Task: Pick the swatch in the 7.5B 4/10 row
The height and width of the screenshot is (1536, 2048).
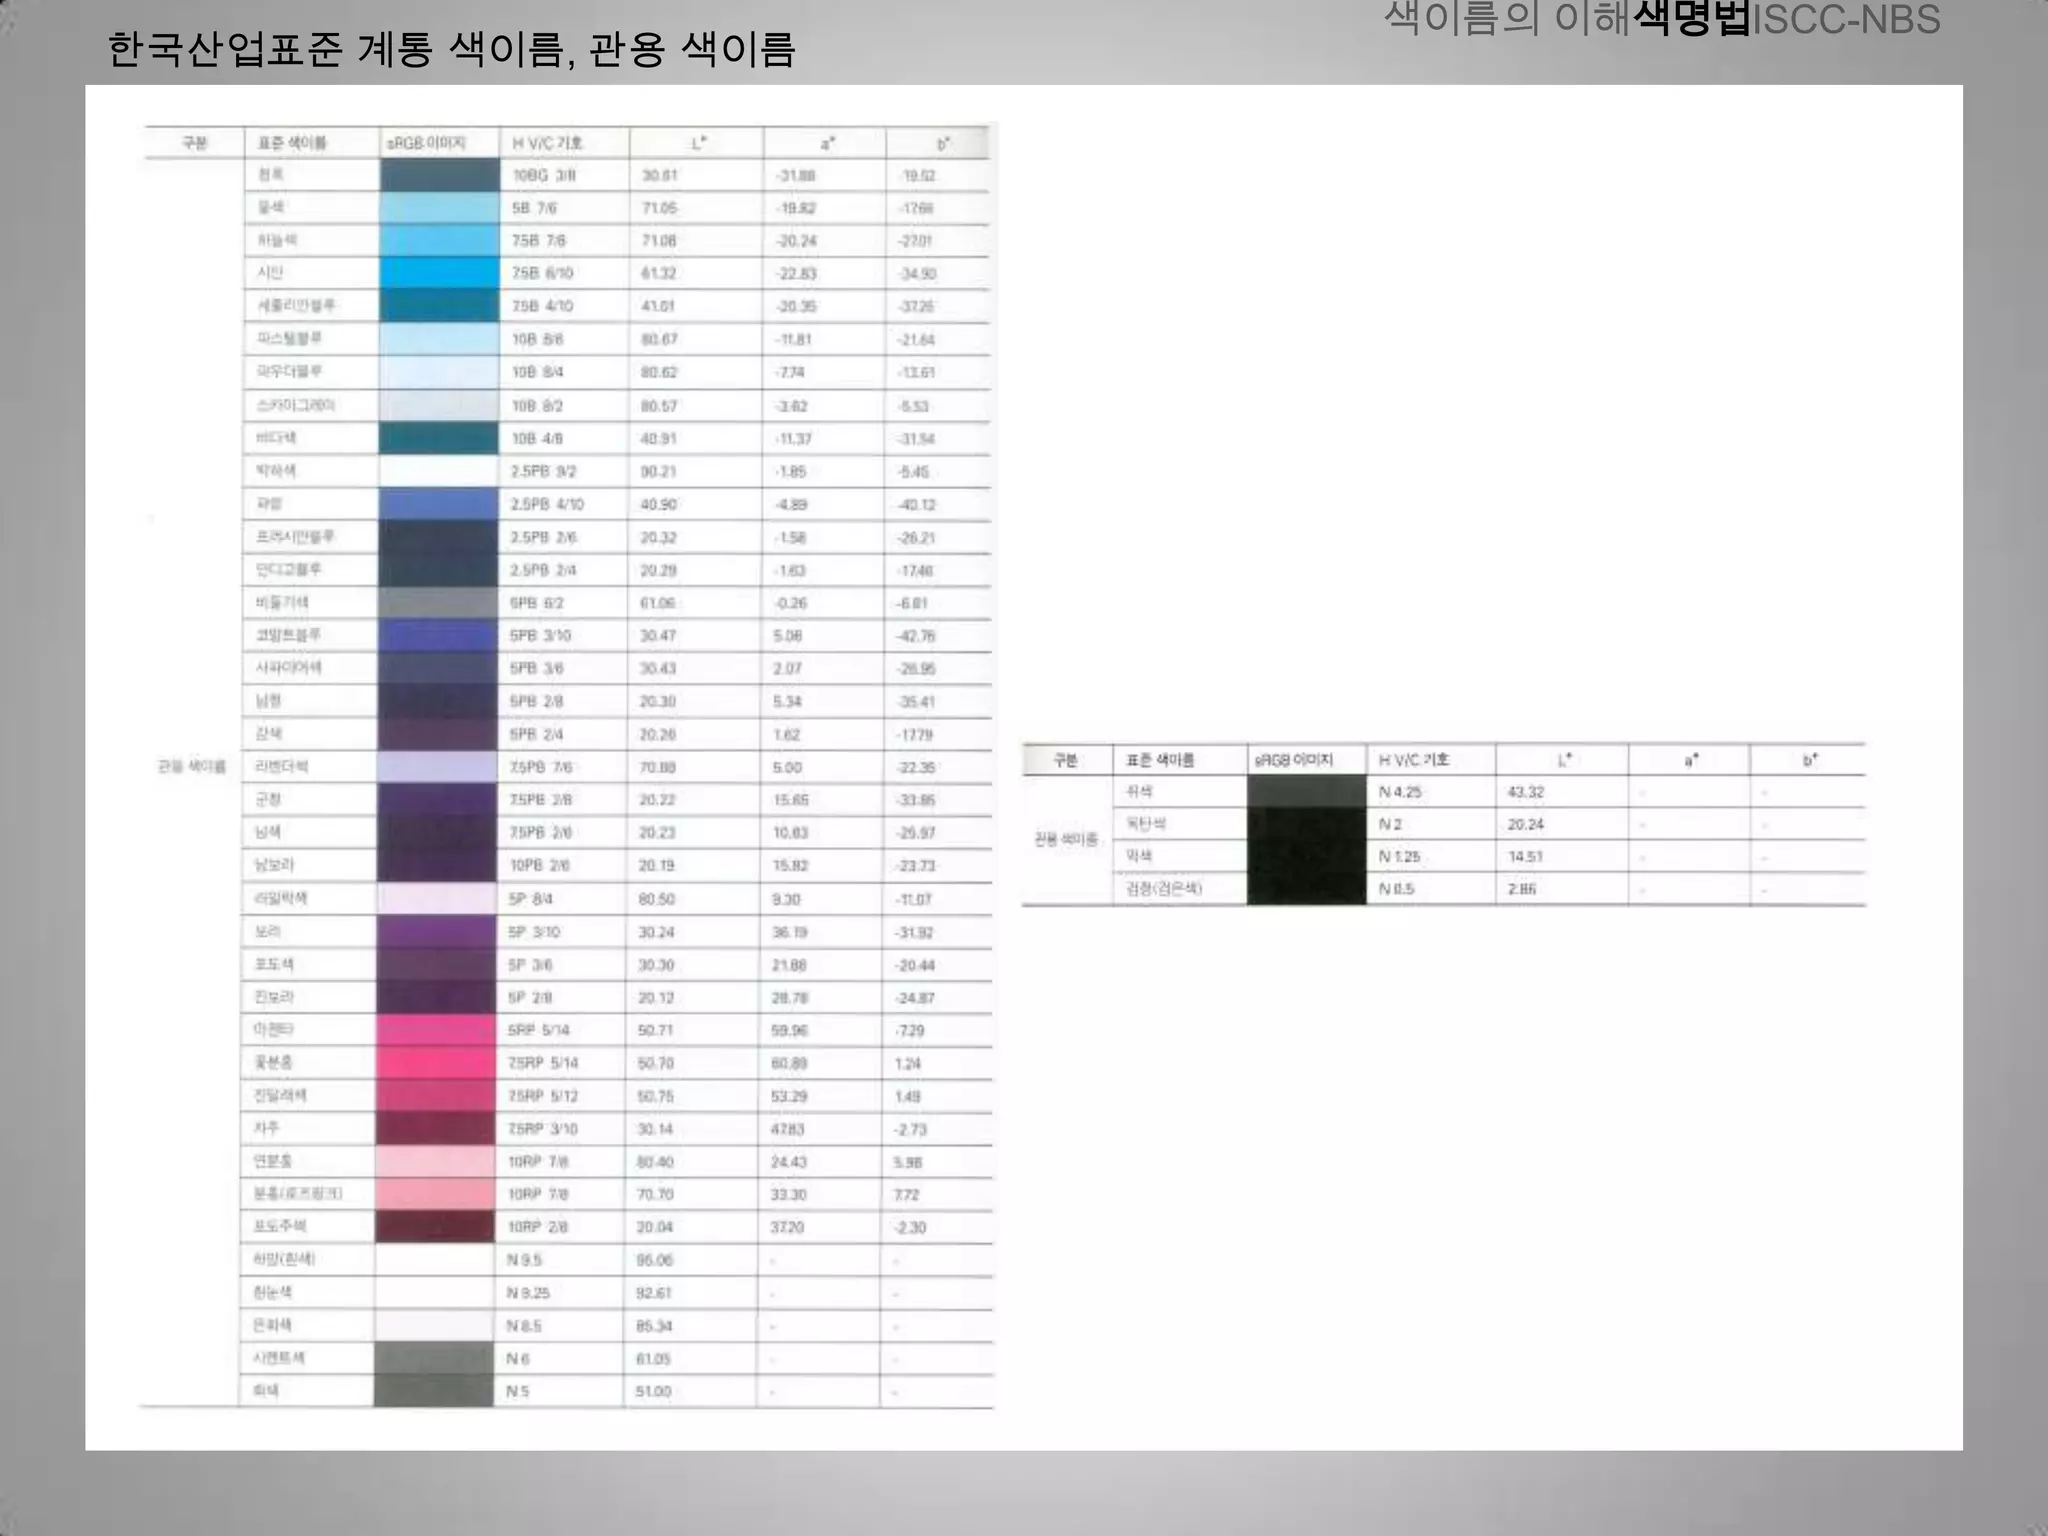Action: [x=439, y=306]
